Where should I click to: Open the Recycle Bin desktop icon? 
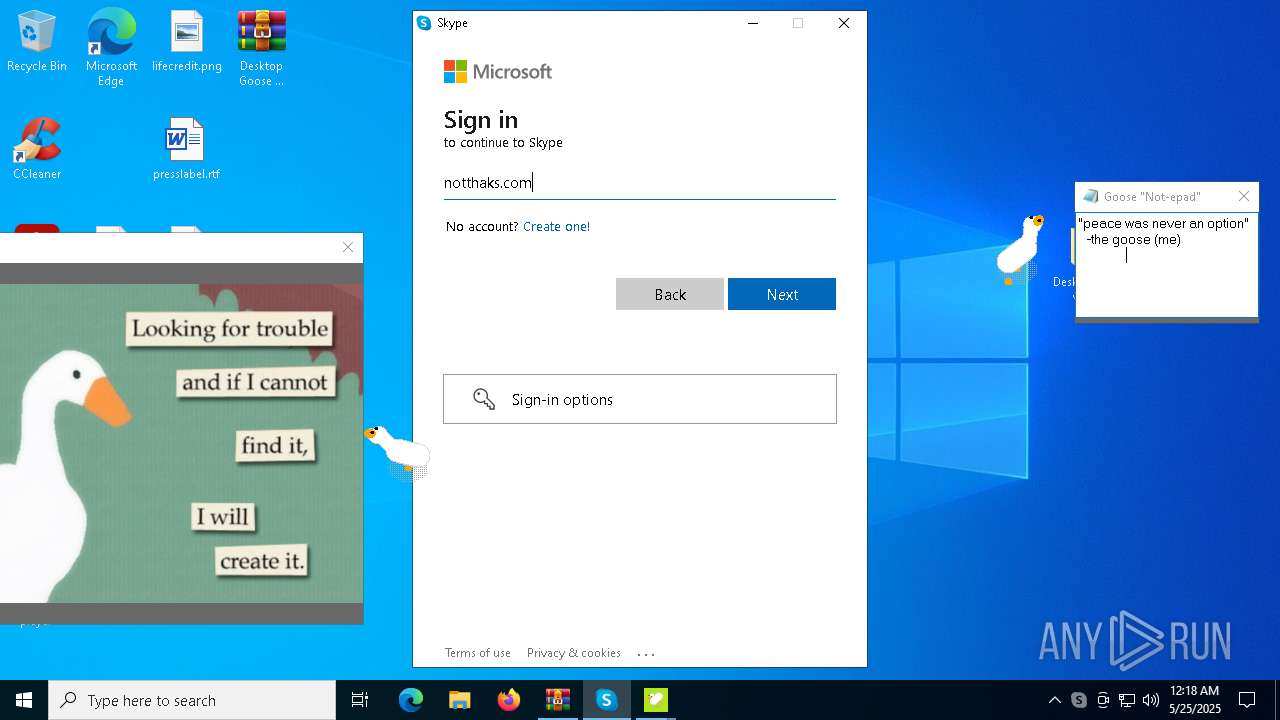[x=37, y=41]
